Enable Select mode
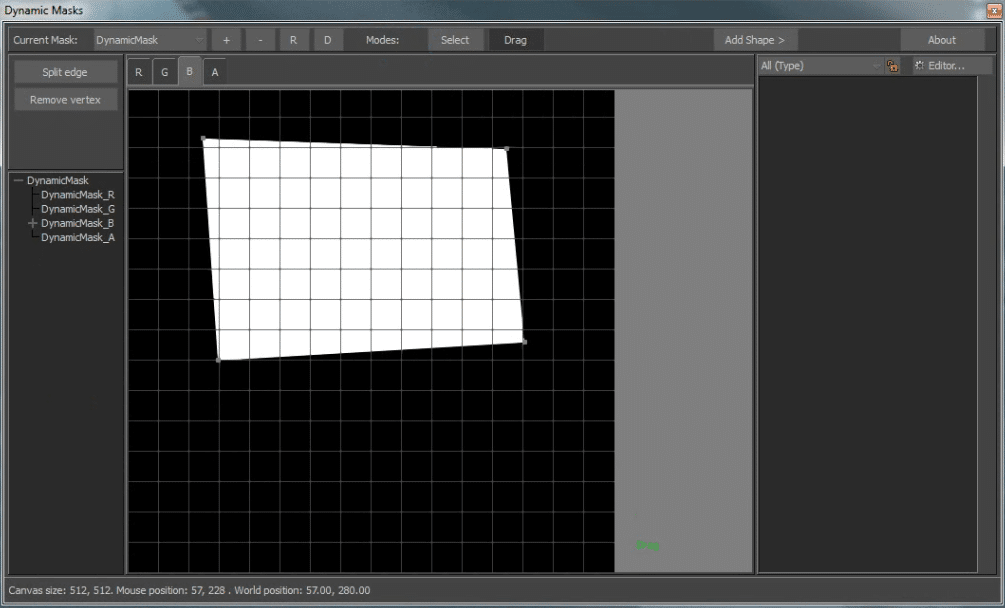 [455, 40]
